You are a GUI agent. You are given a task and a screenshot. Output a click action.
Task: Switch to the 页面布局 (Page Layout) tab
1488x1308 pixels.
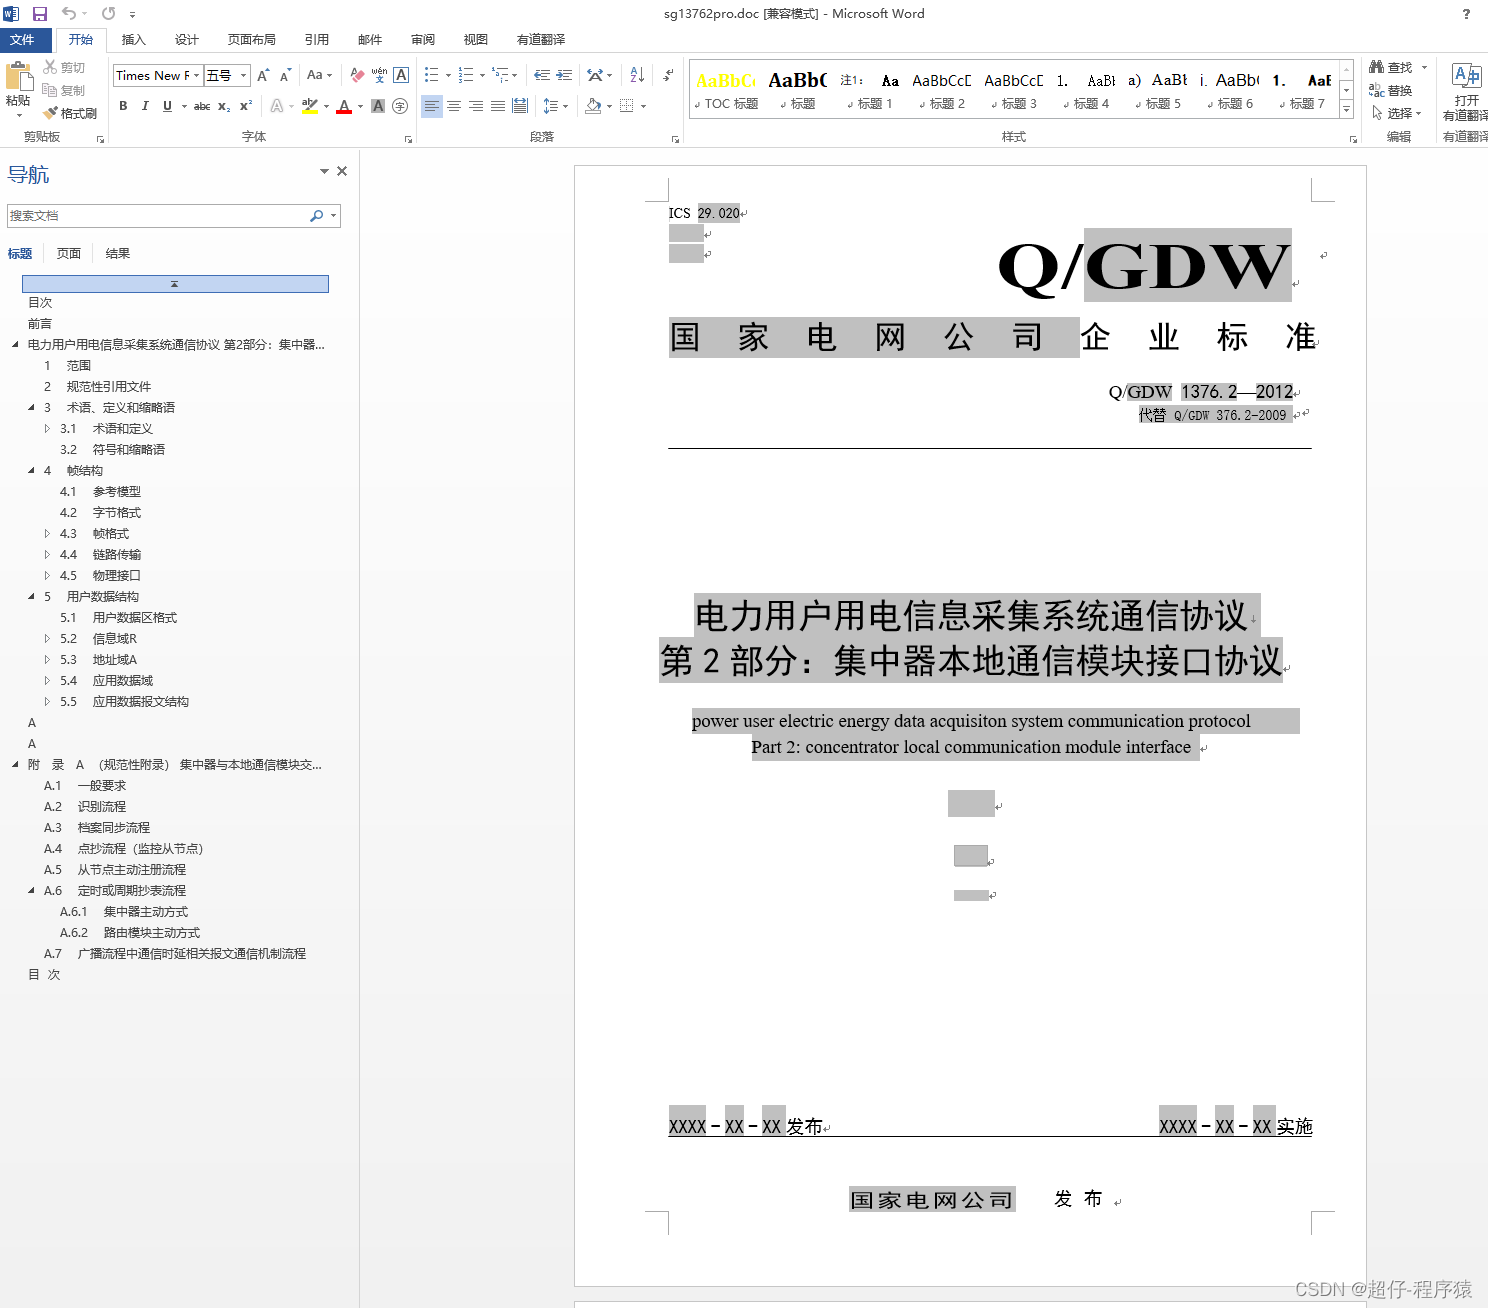coord(251,40)
